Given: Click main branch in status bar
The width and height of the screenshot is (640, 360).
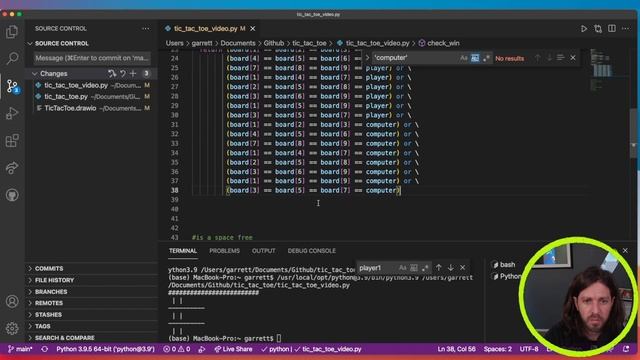Looking at the screenshot, I should (20, 349).
